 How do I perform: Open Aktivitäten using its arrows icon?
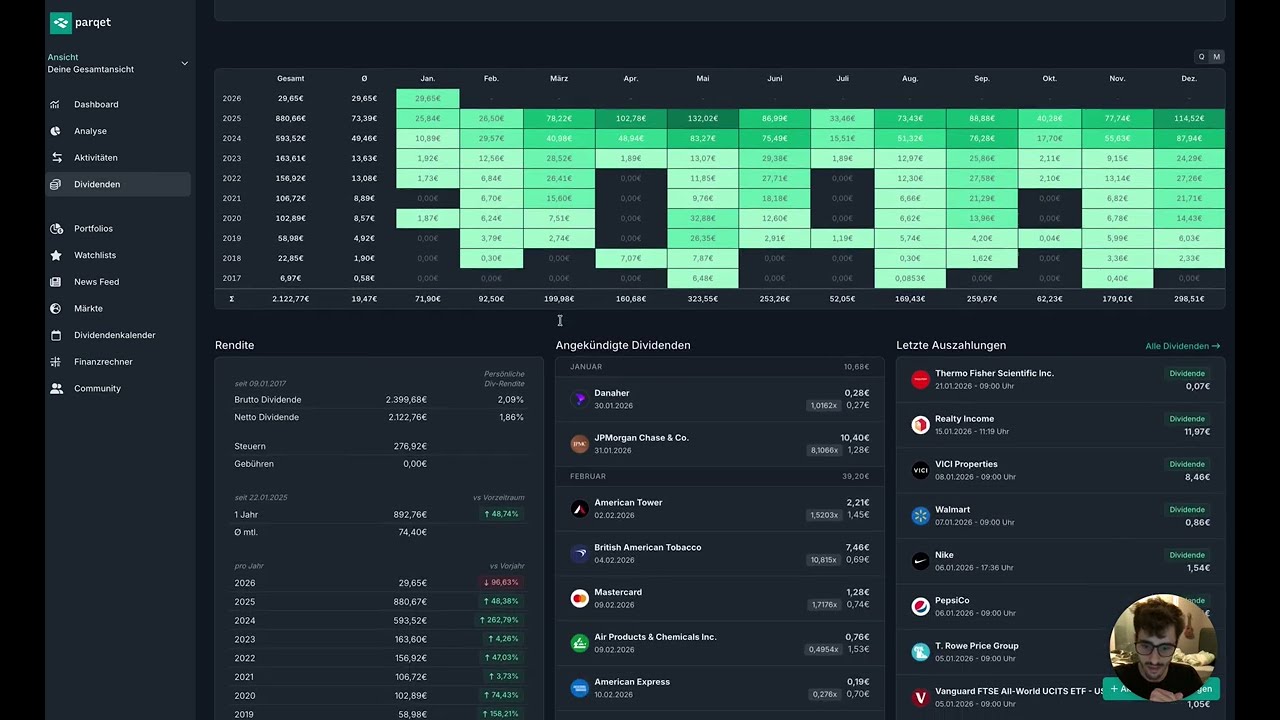pyautogui.click(x=56, y=158)
